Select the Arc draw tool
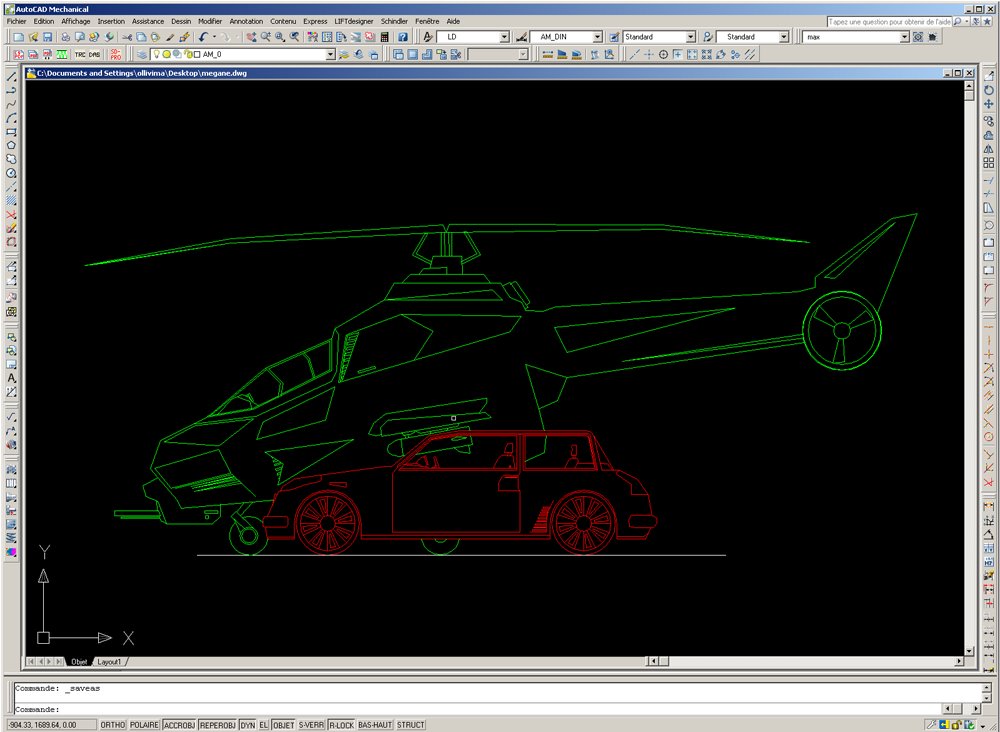This screenshot has width=1000, height=732. pyautogui.click(x=11, y=119)
